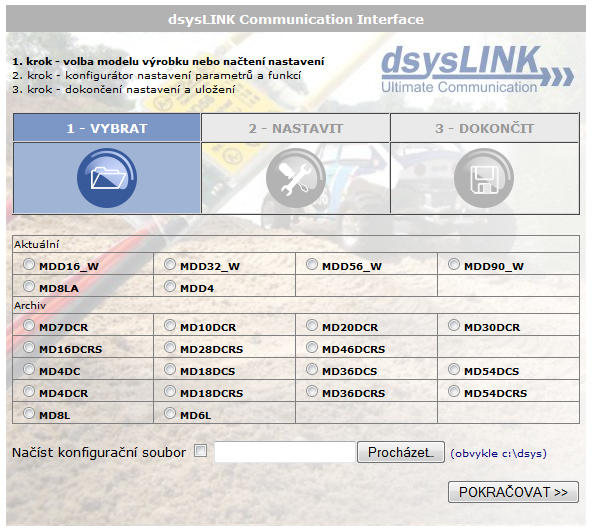Go to the 3 - DOKONČIT step tab
Screen dimensions: 592x531
pos(484,128)
